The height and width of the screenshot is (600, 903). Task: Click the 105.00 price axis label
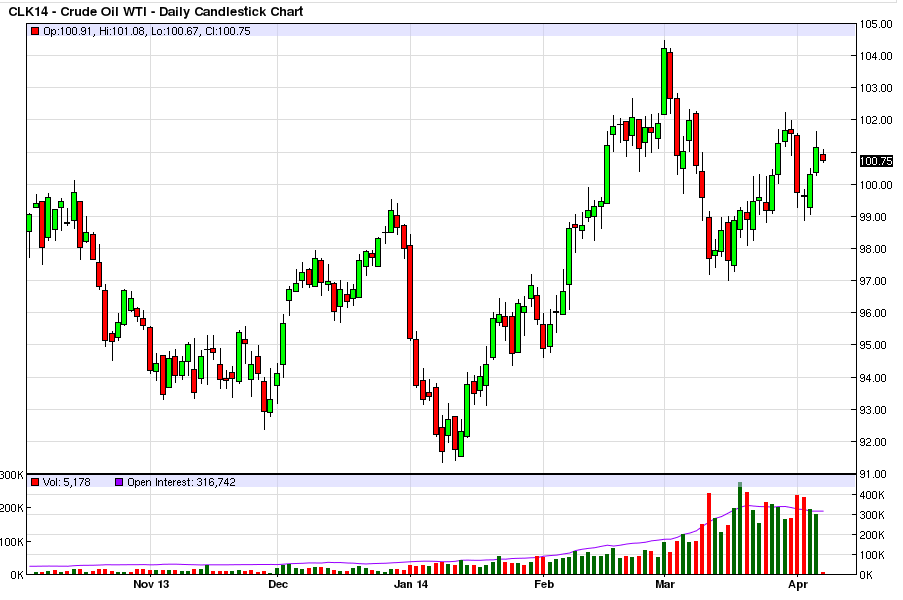[876, 24]
